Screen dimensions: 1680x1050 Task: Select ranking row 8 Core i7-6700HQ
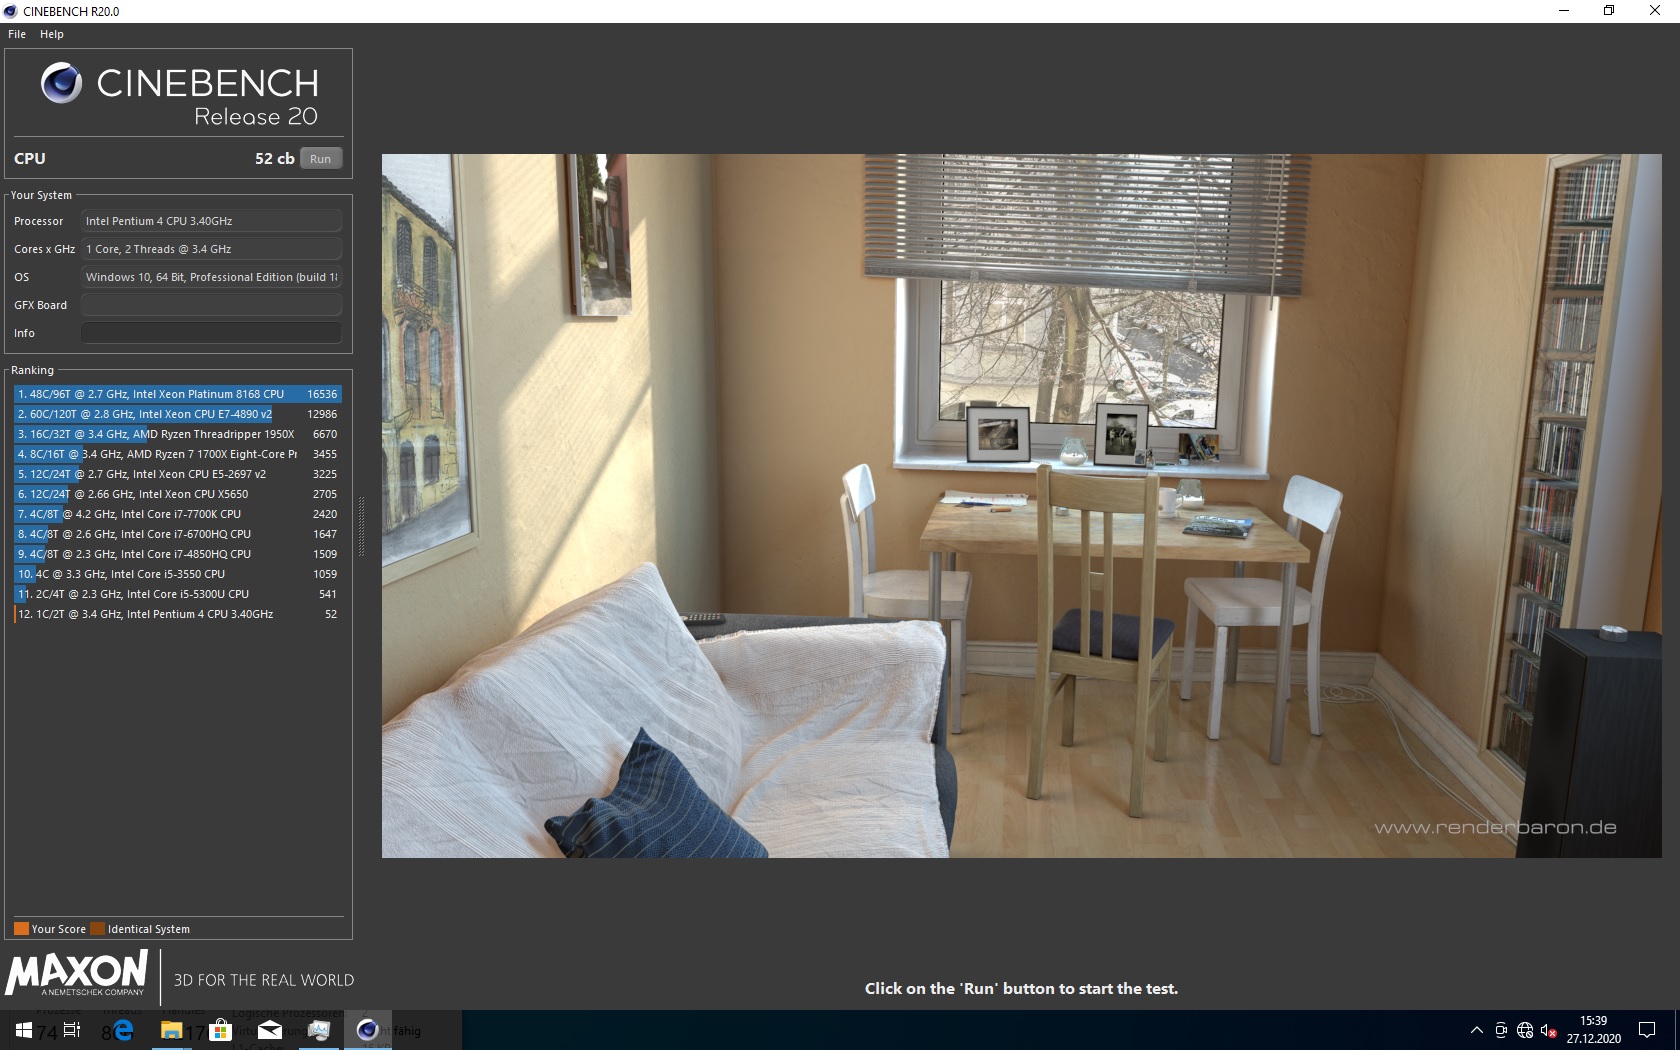pos(178,534)
